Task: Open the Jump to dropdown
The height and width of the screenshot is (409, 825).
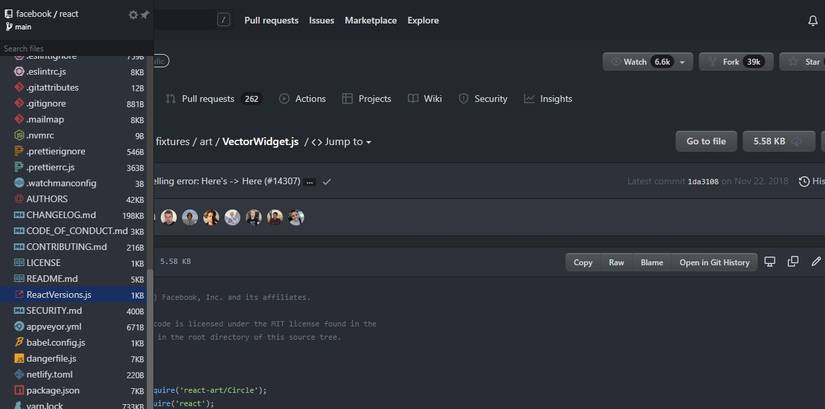Action: pos(341,142)
